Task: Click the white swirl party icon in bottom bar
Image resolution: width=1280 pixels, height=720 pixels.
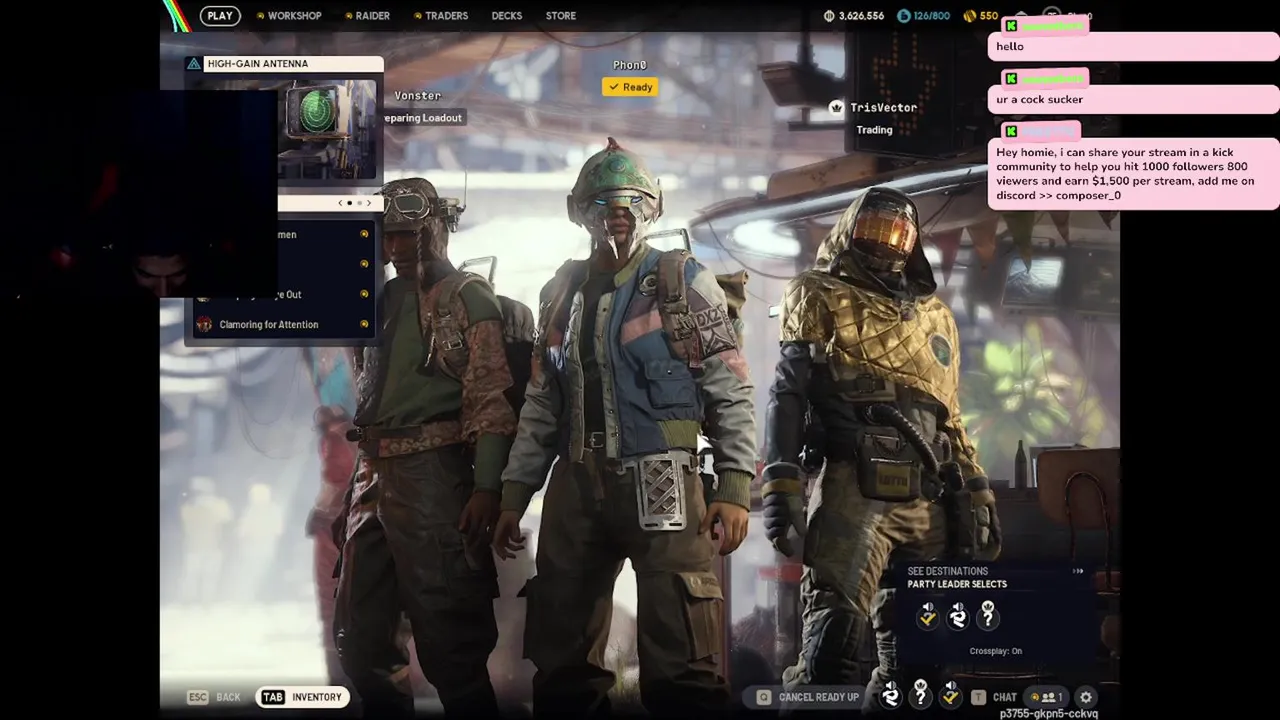Action: 890,697
